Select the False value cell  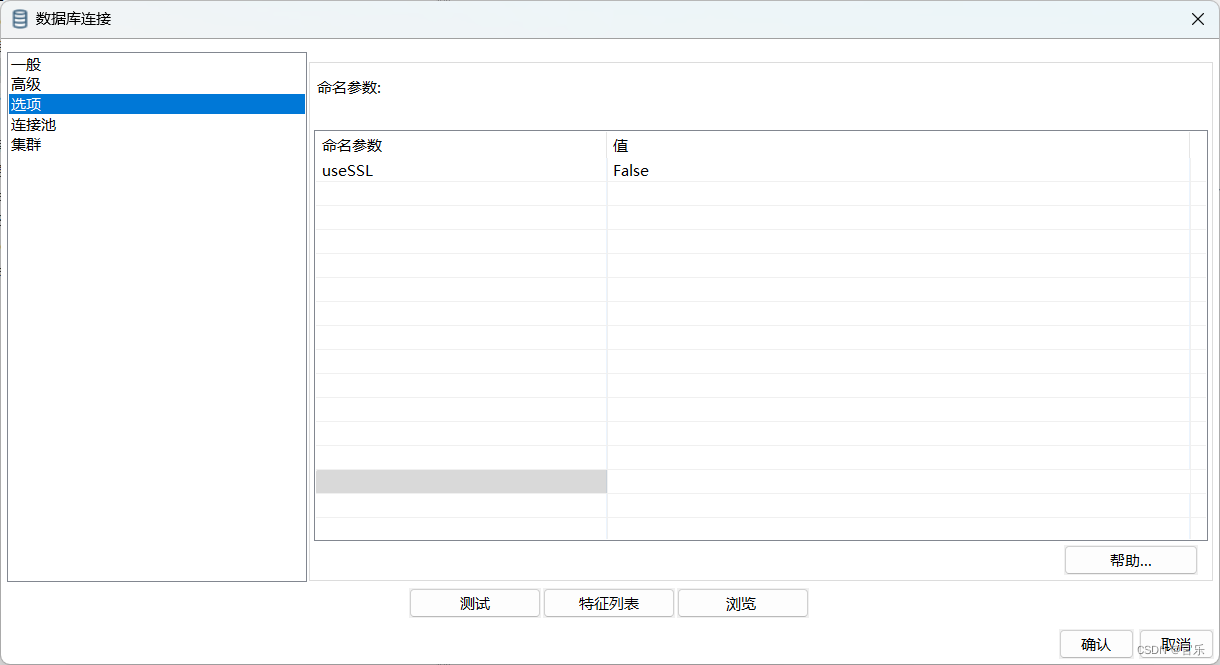(x=898, y=170)
